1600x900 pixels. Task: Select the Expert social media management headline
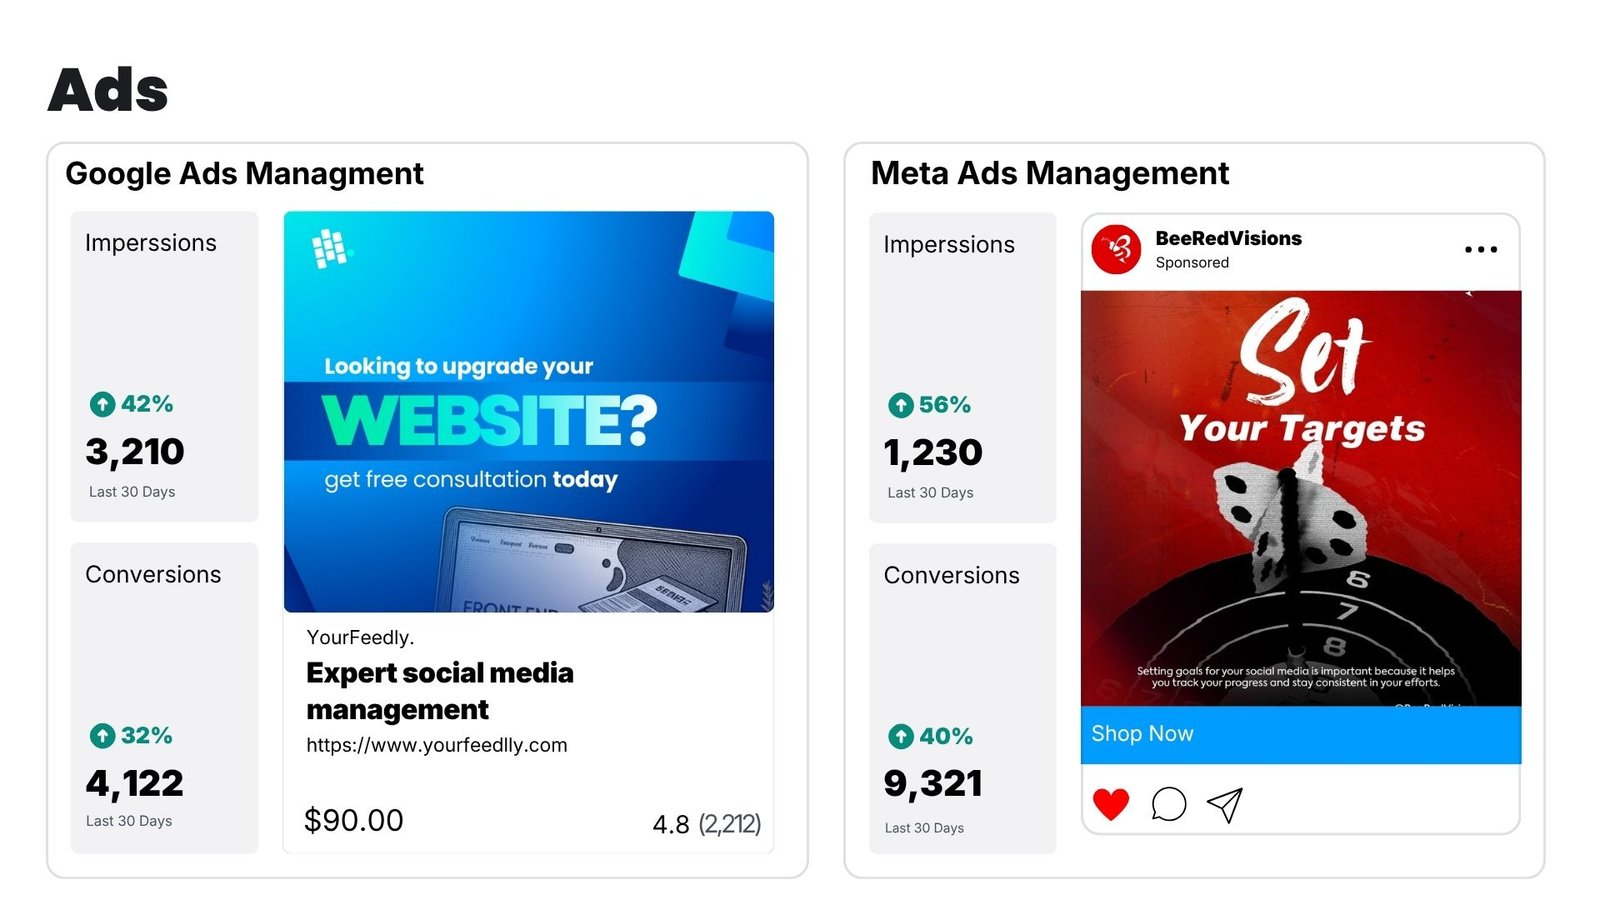tap(440, 691)
